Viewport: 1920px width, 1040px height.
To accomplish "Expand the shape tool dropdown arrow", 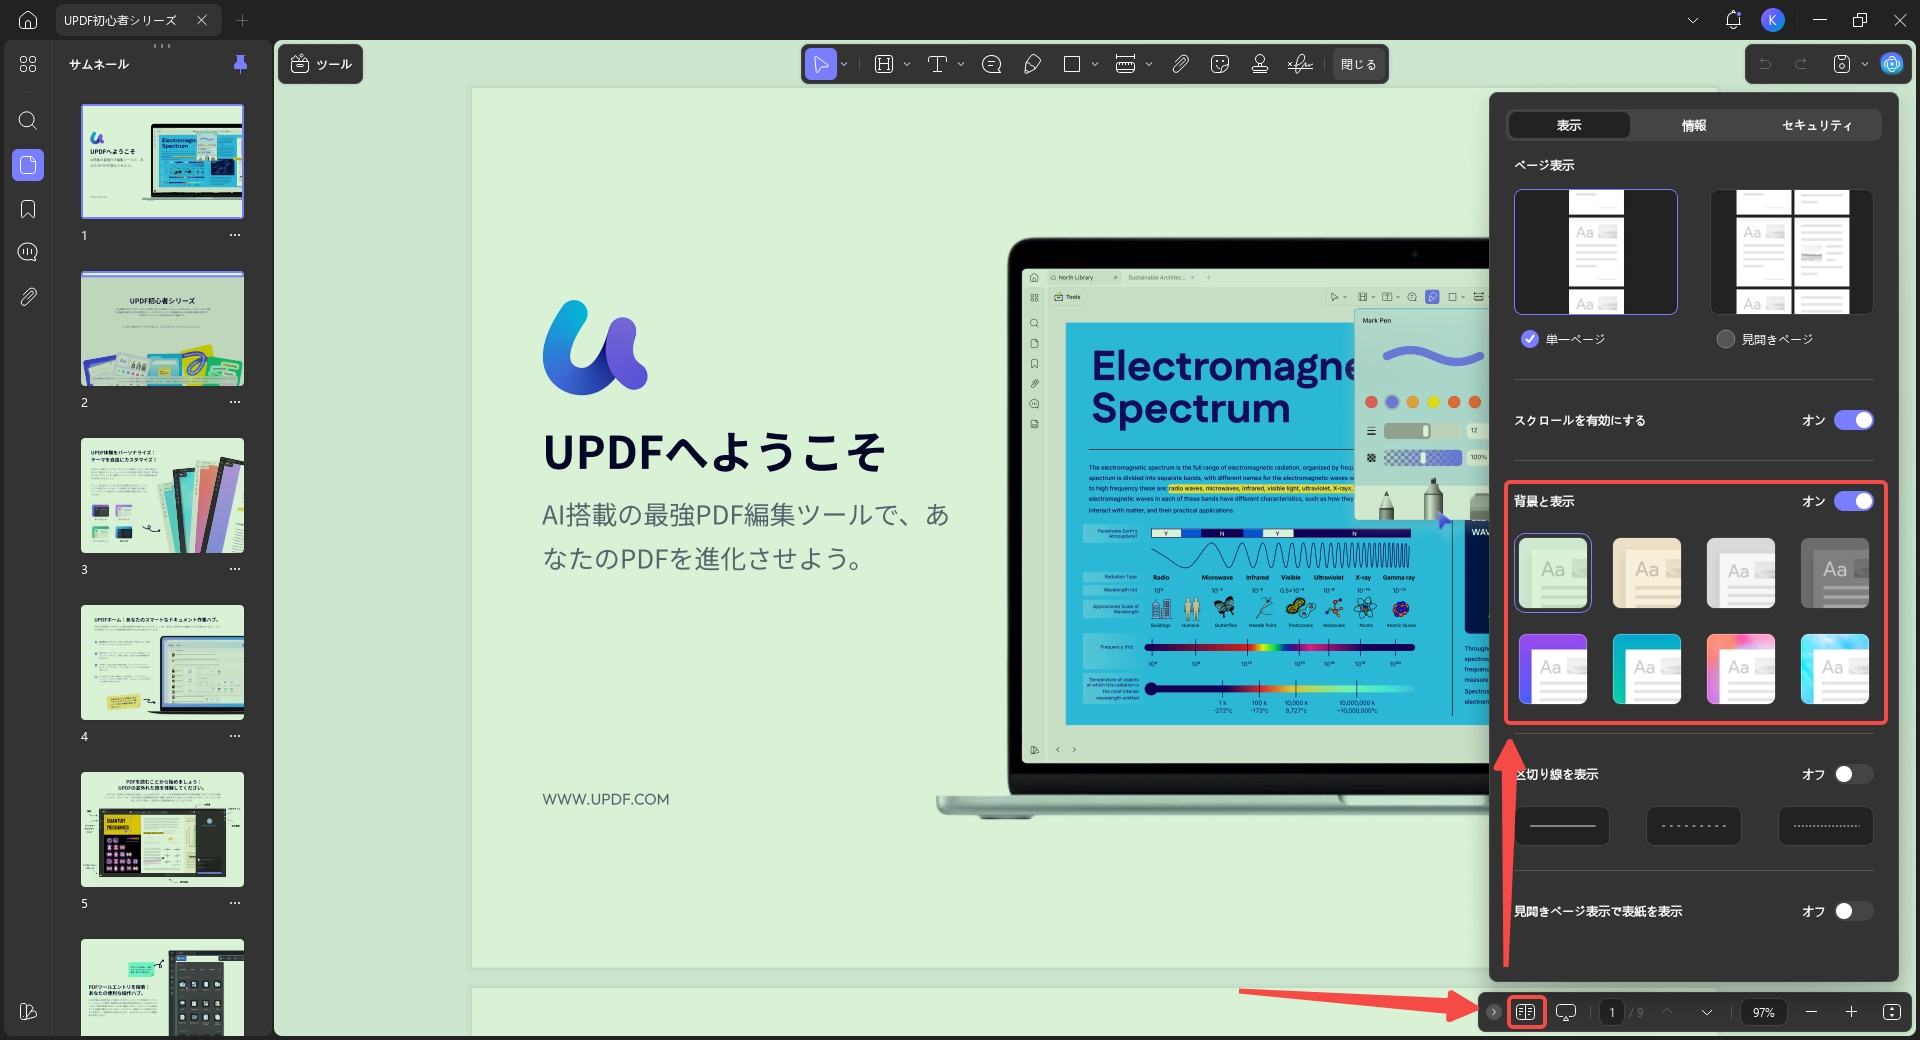I will pyautogui.click(x=1095, y=64).
